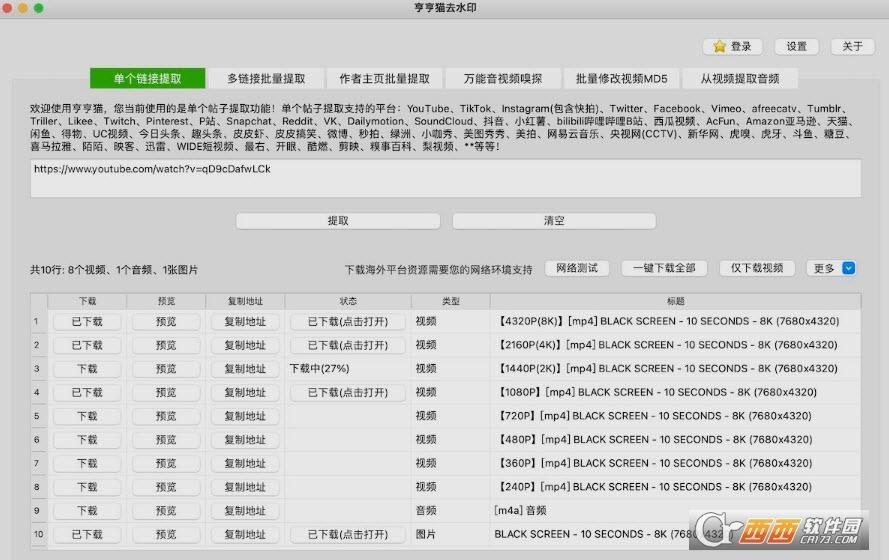
Task: Open downloaded 1080P file status button
Action: point(348,393)
